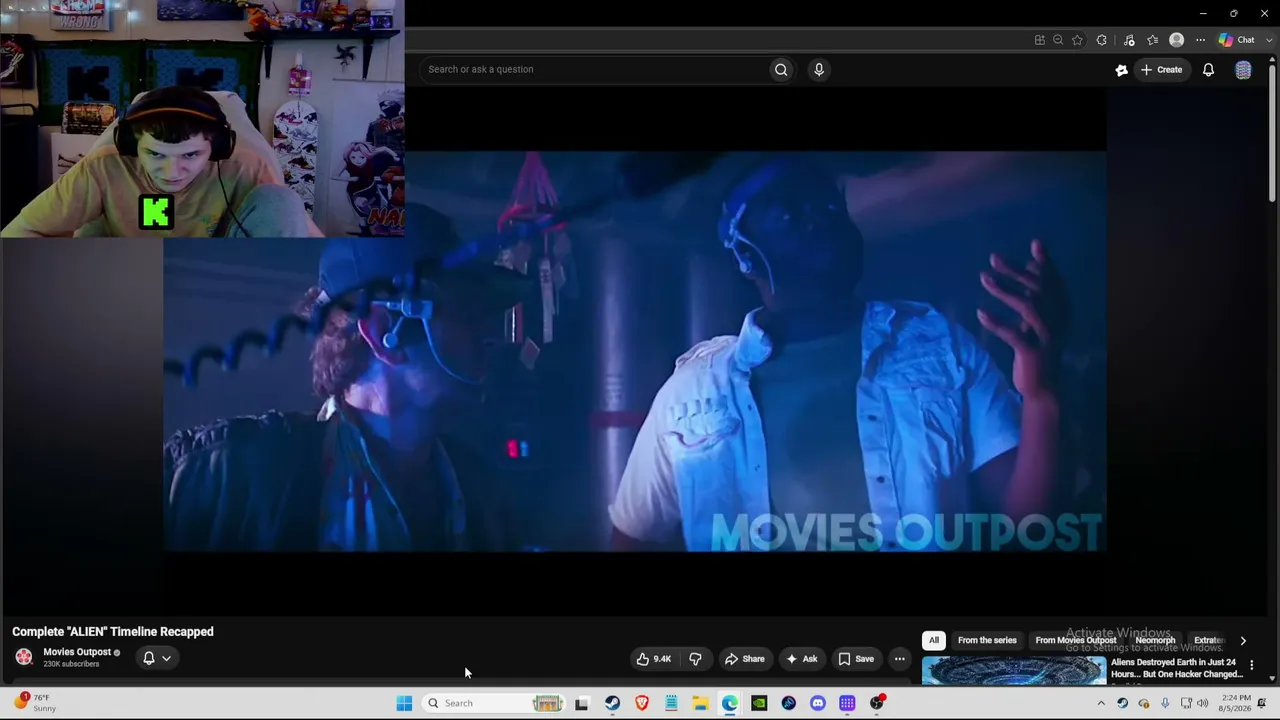Open the favorites list
Viewport: 1280px width, 720px height.
1153,40
